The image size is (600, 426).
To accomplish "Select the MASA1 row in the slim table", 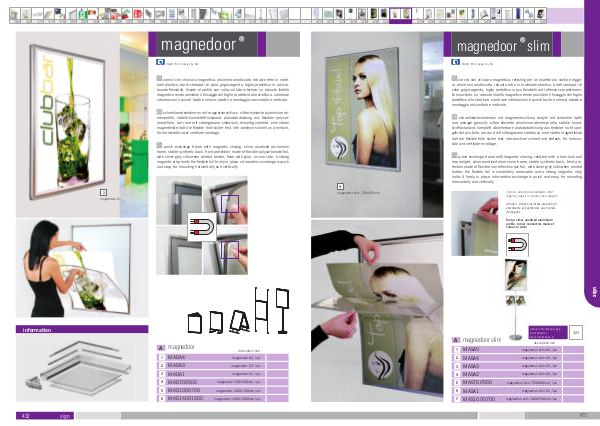I will (518, 391).
